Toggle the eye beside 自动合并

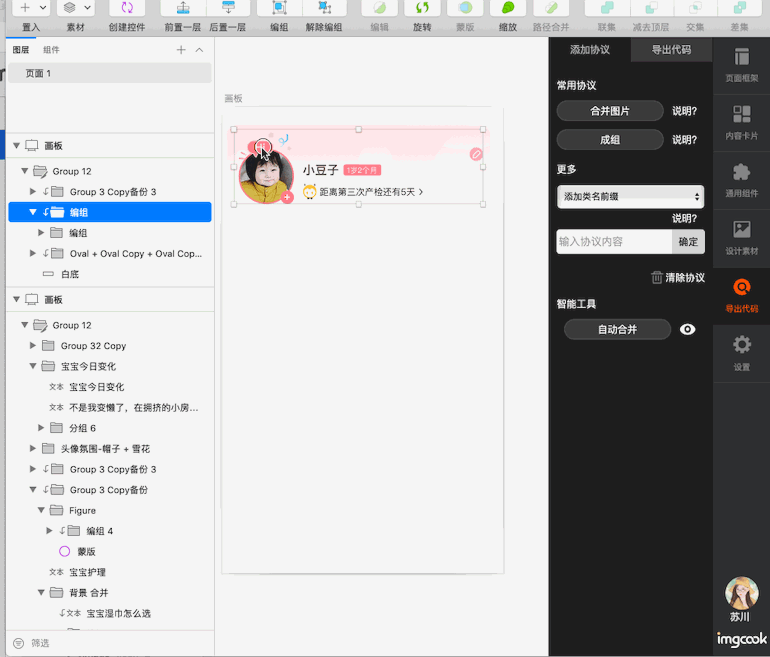coord(688,329)
